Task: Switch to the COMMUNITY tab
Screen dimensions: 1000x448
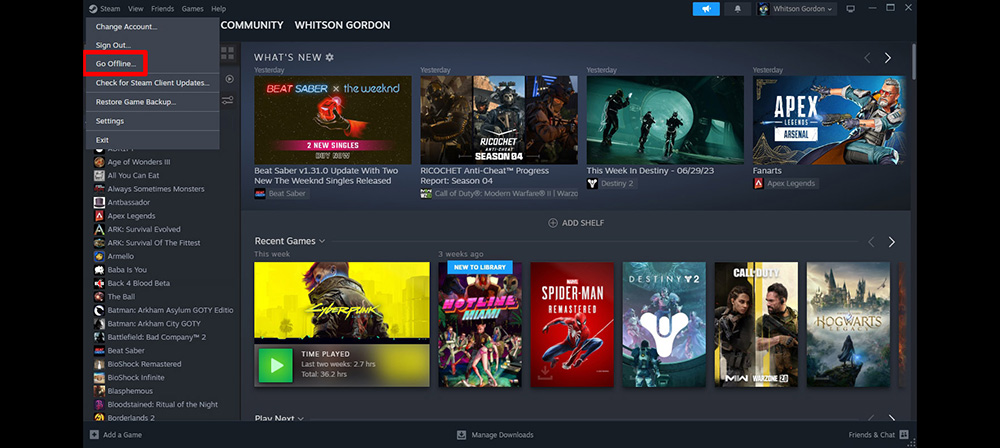Action: (x=252, y=25)
